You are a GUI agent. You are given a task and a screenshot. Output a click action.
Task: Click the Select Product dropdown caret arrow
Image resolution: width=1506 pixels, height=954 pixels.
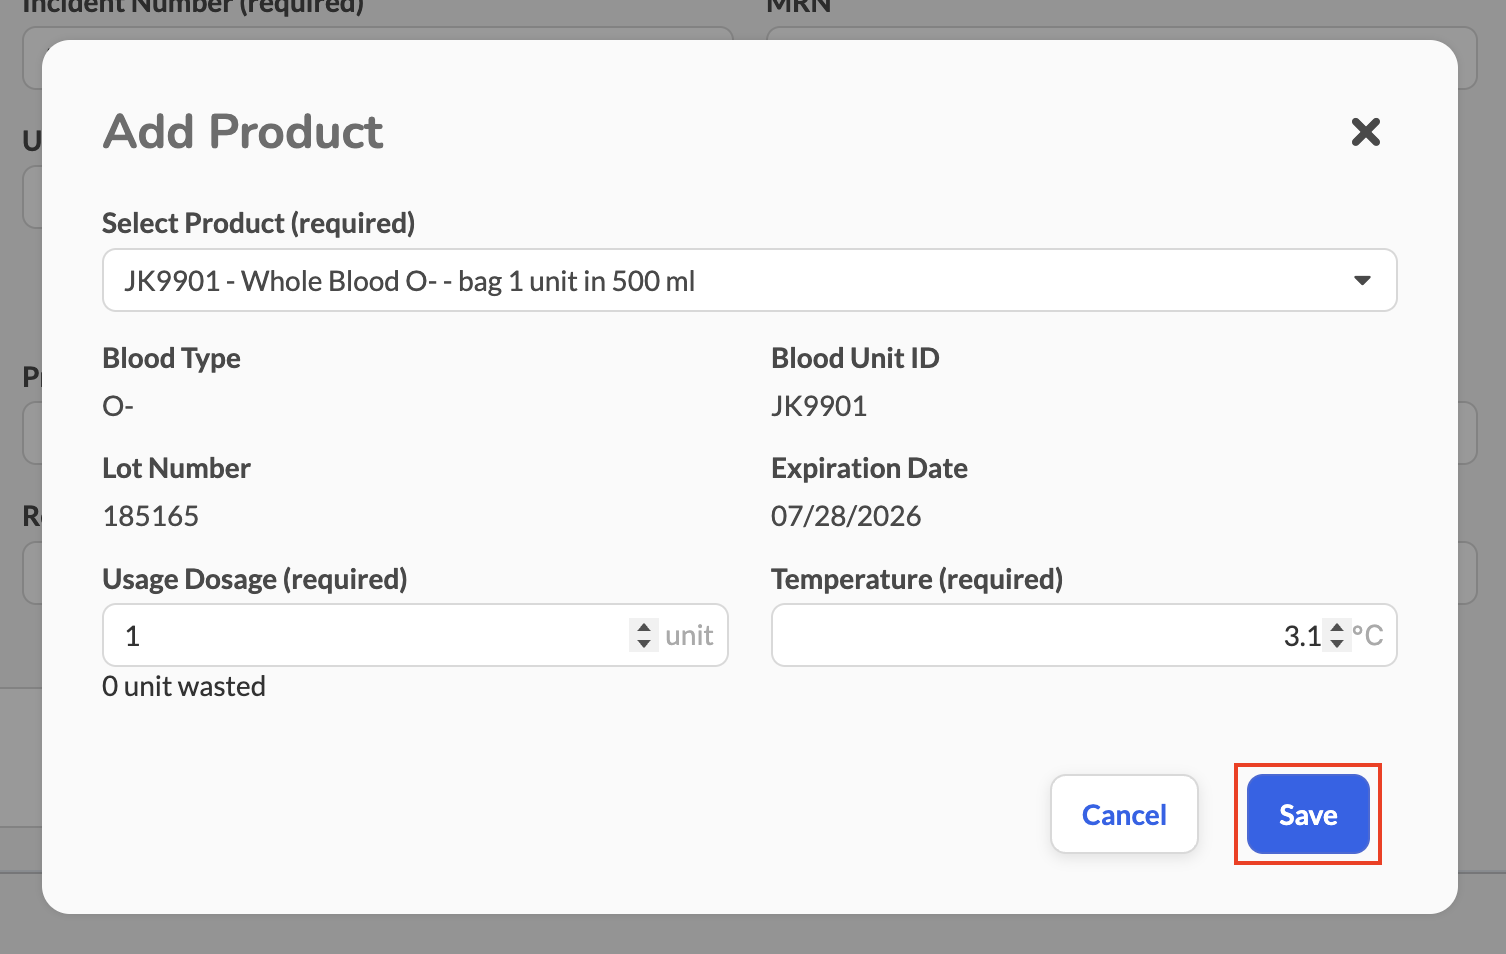click(x=1361, y=280)
